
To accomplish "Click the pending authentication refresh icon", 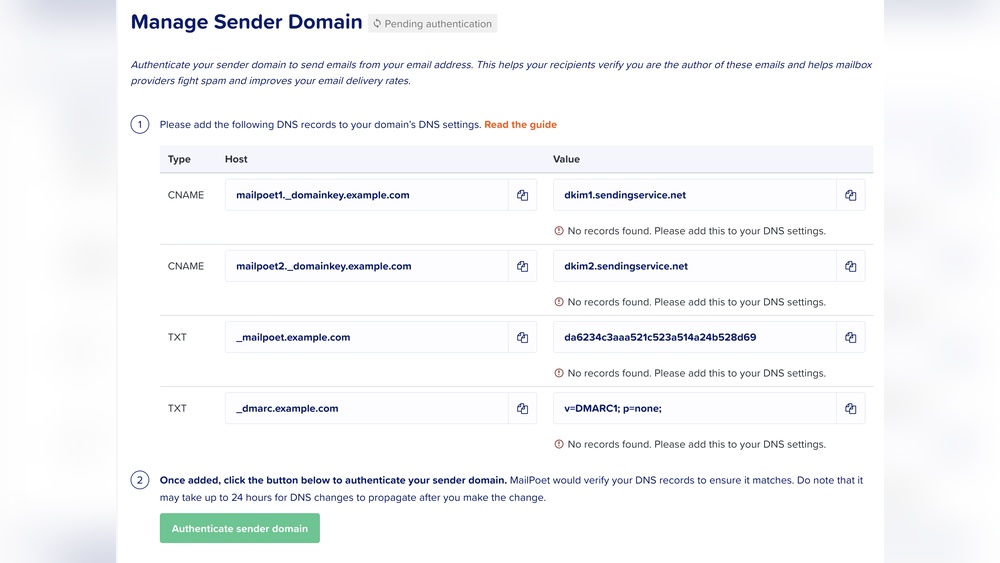I will pos(377,24).
